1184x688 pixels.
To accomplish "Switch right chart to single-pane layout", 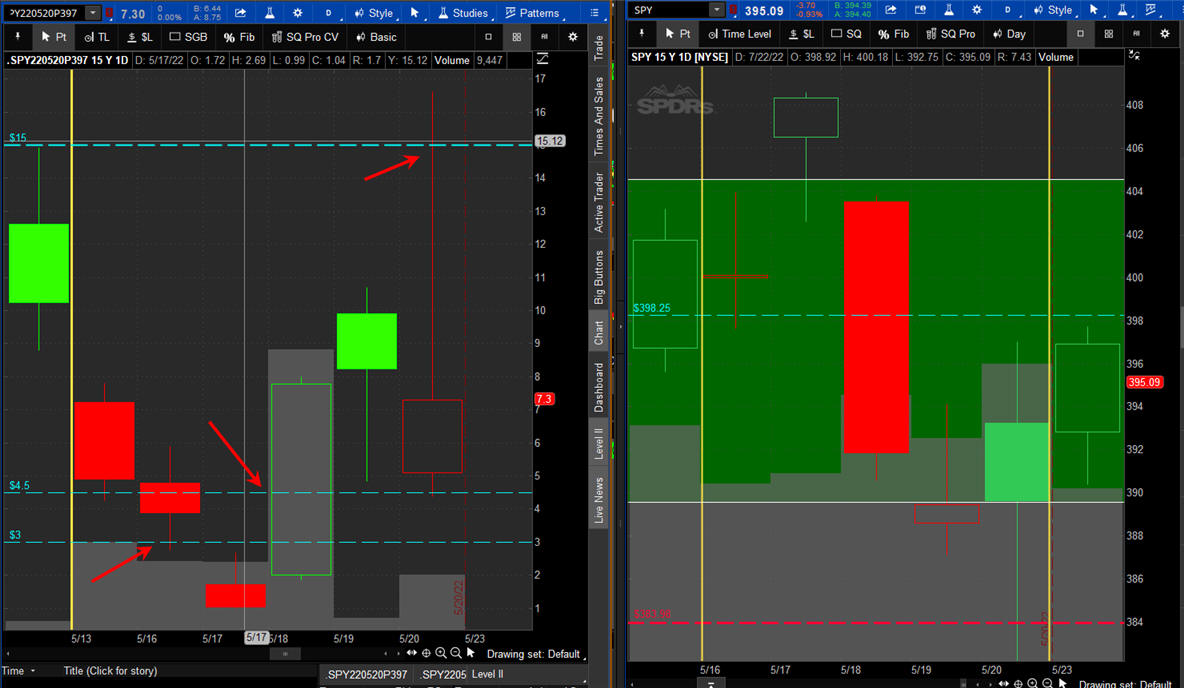I will [1081, 33].
